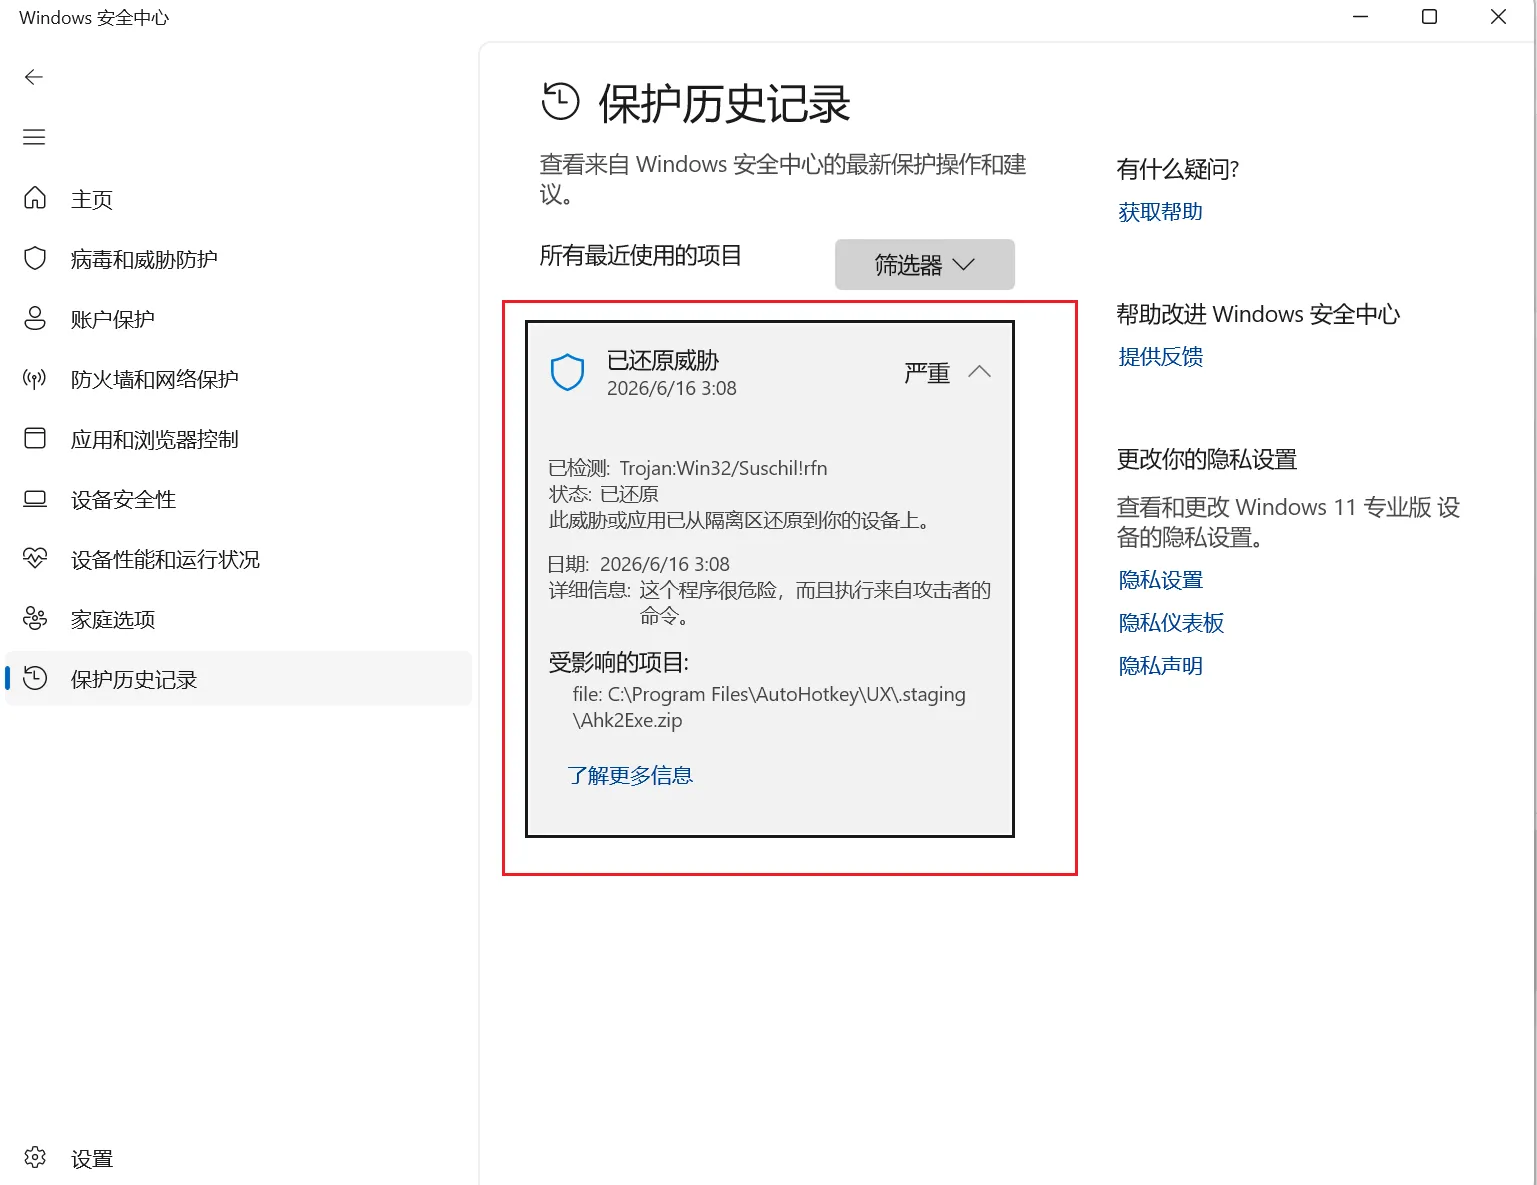Open 隐私仪表板 link
The width and height of the screenshot is (1537, 1185).
tap(1171, 622)
